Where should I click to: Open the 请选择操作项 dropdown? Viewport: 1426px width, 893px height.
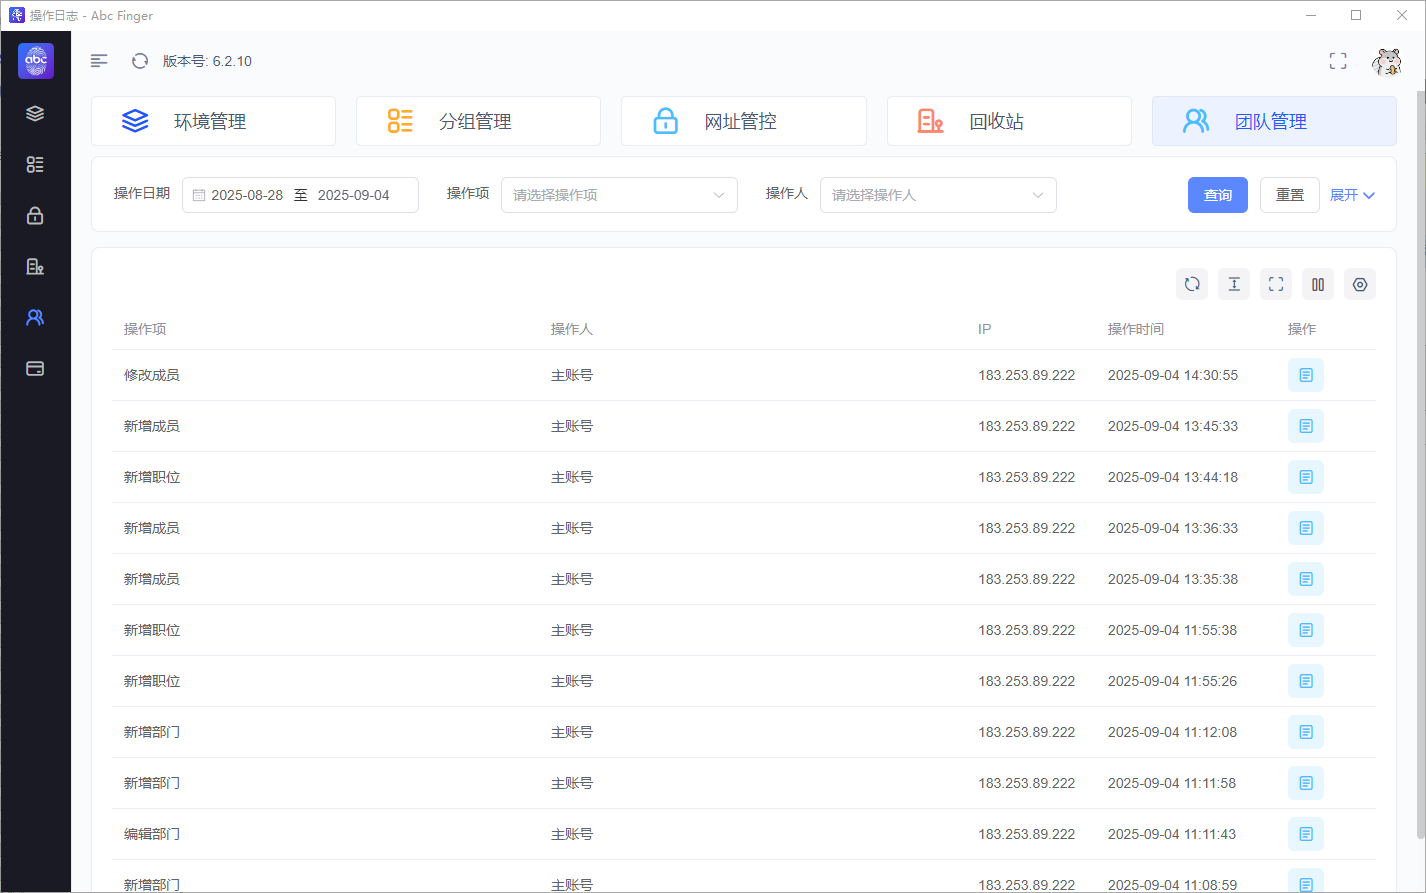pyautogui.click(x=619, y=195)
